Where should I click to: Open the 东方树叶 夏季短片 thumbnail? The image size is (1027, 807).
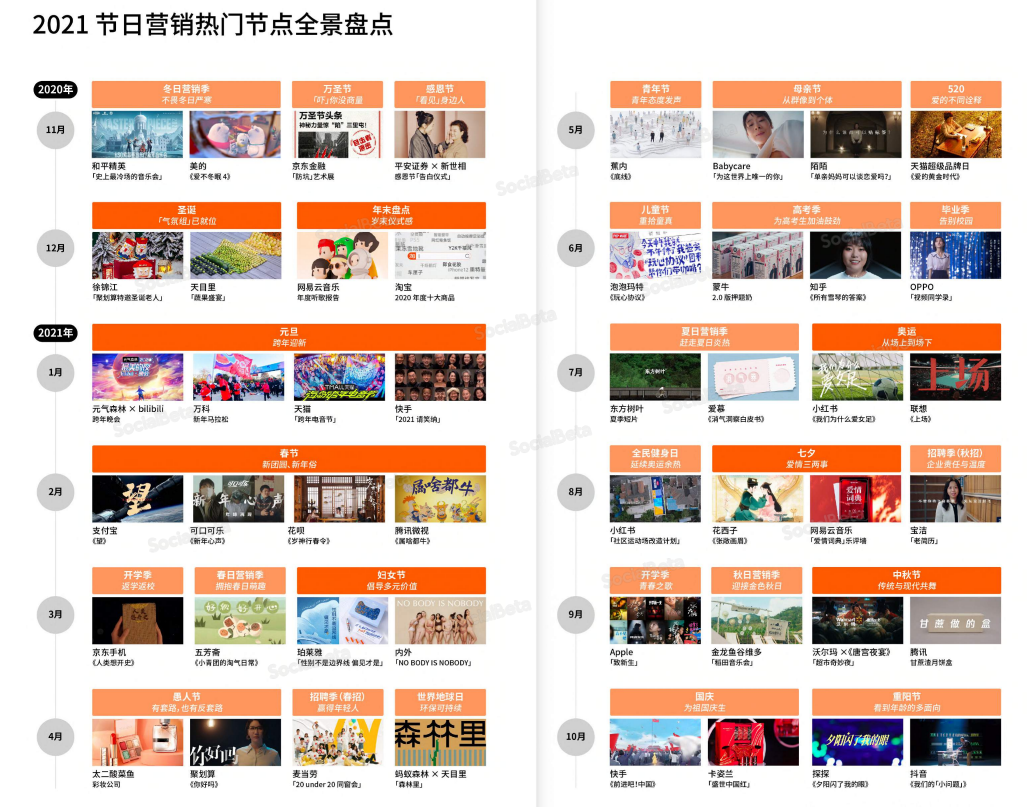click(x=656, y=377)
